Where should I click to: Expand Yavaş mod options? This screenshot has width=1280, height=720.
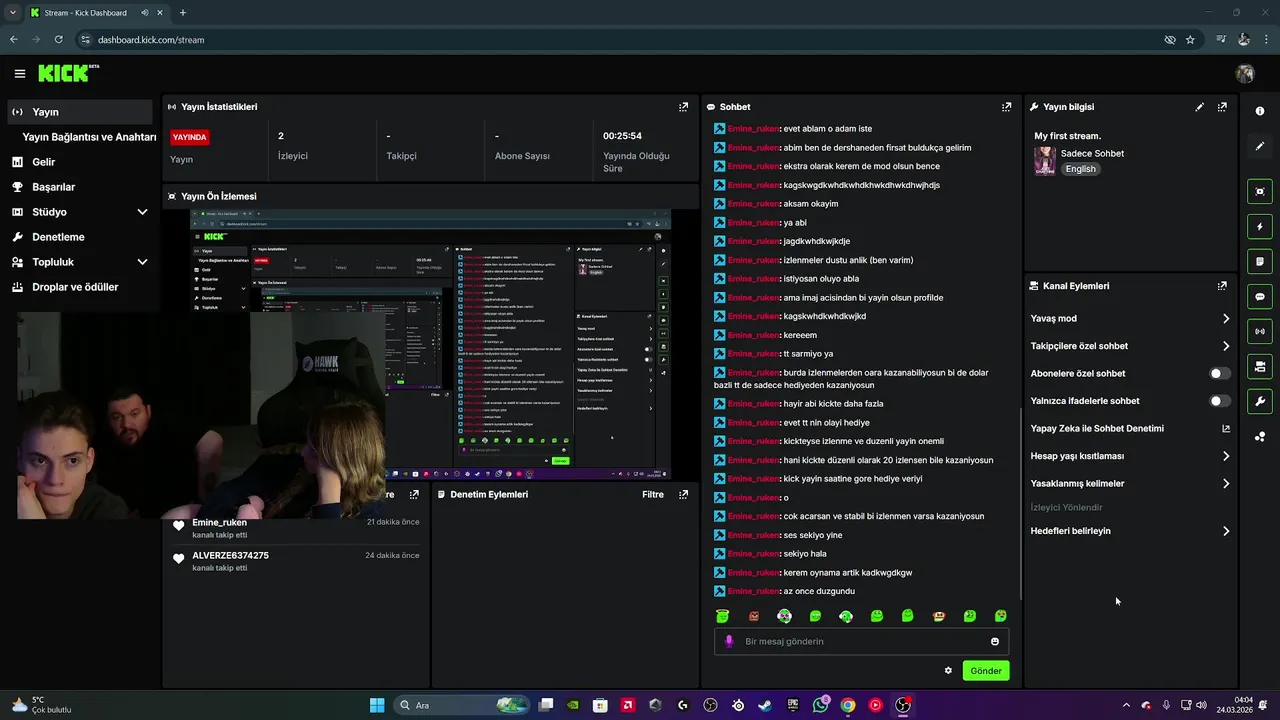coord(1226,319)
